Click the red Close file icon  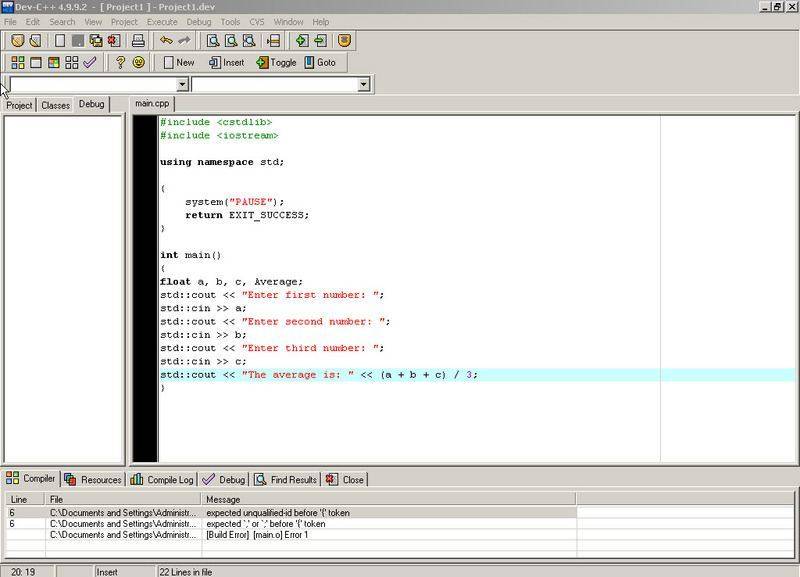(x=114, y=41)
